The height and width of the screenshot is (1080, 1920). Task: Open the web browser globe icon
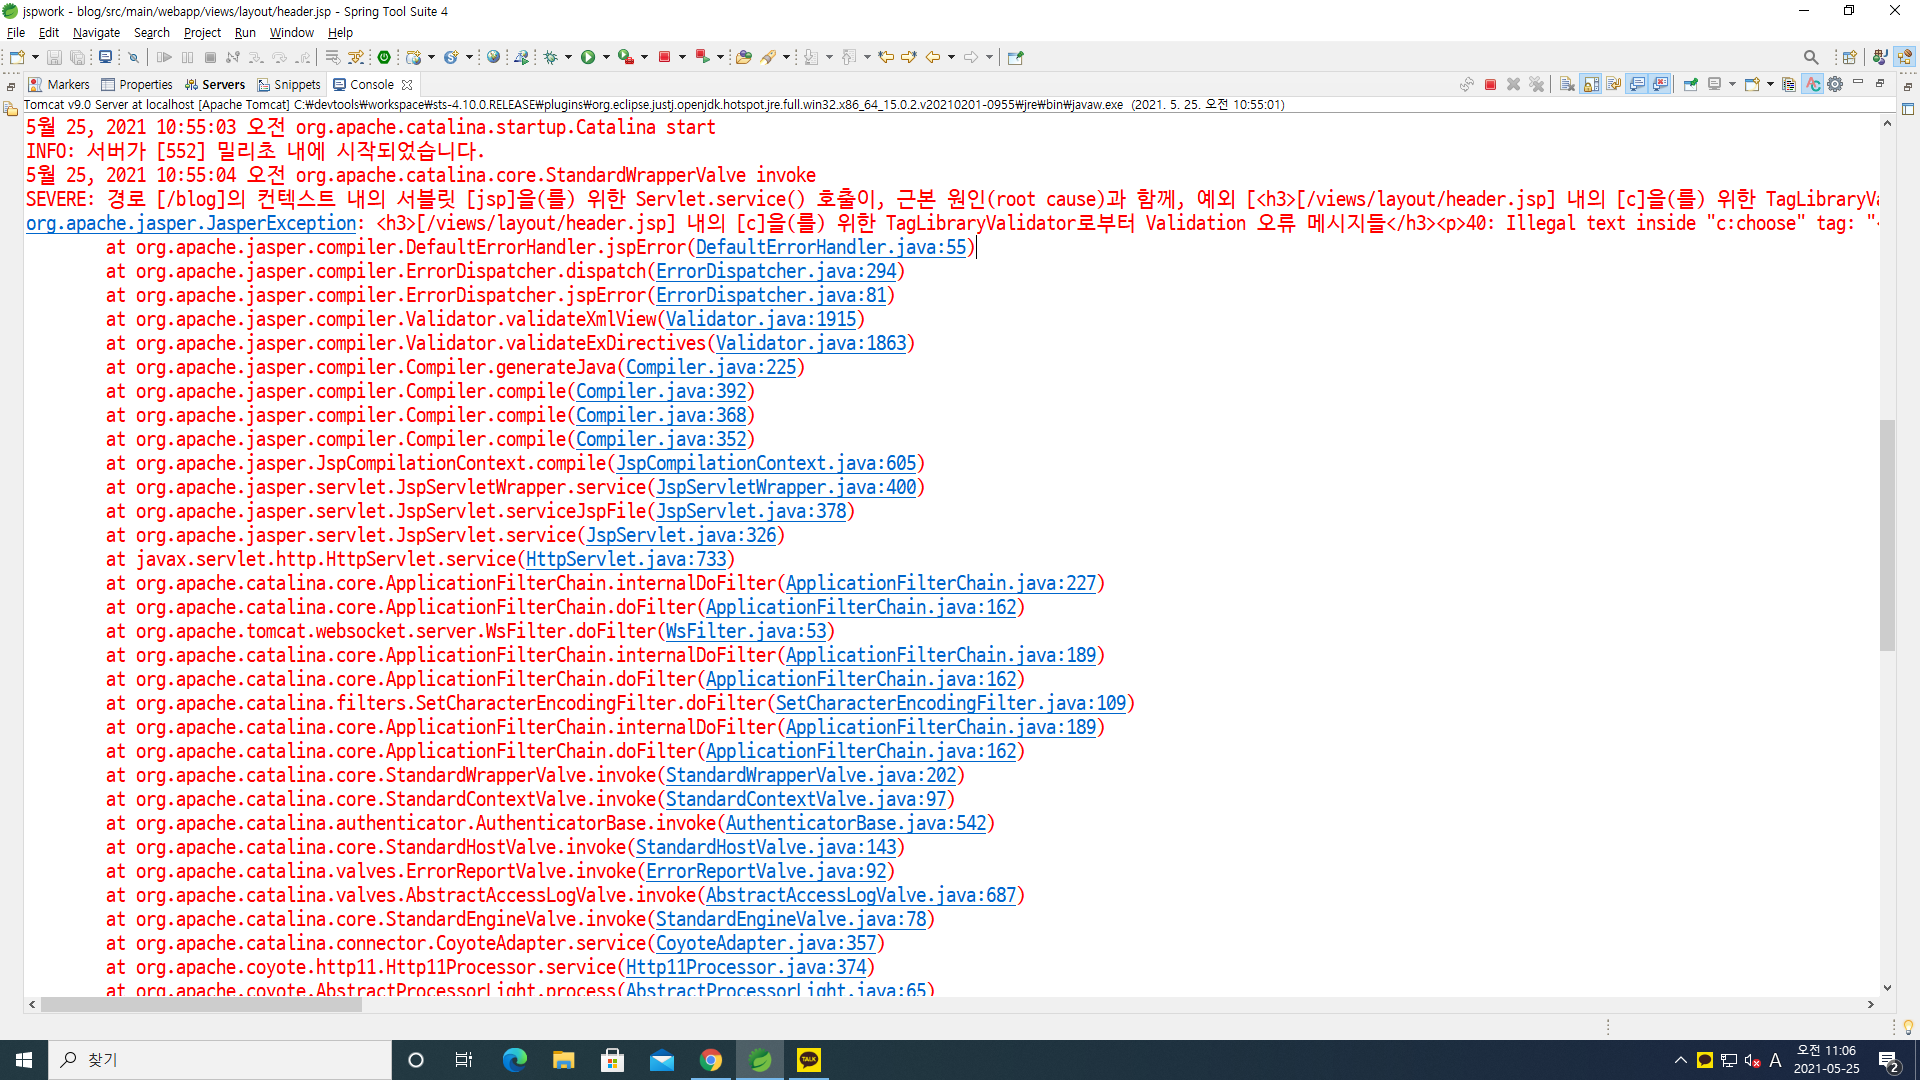click(x=493, y=57)
